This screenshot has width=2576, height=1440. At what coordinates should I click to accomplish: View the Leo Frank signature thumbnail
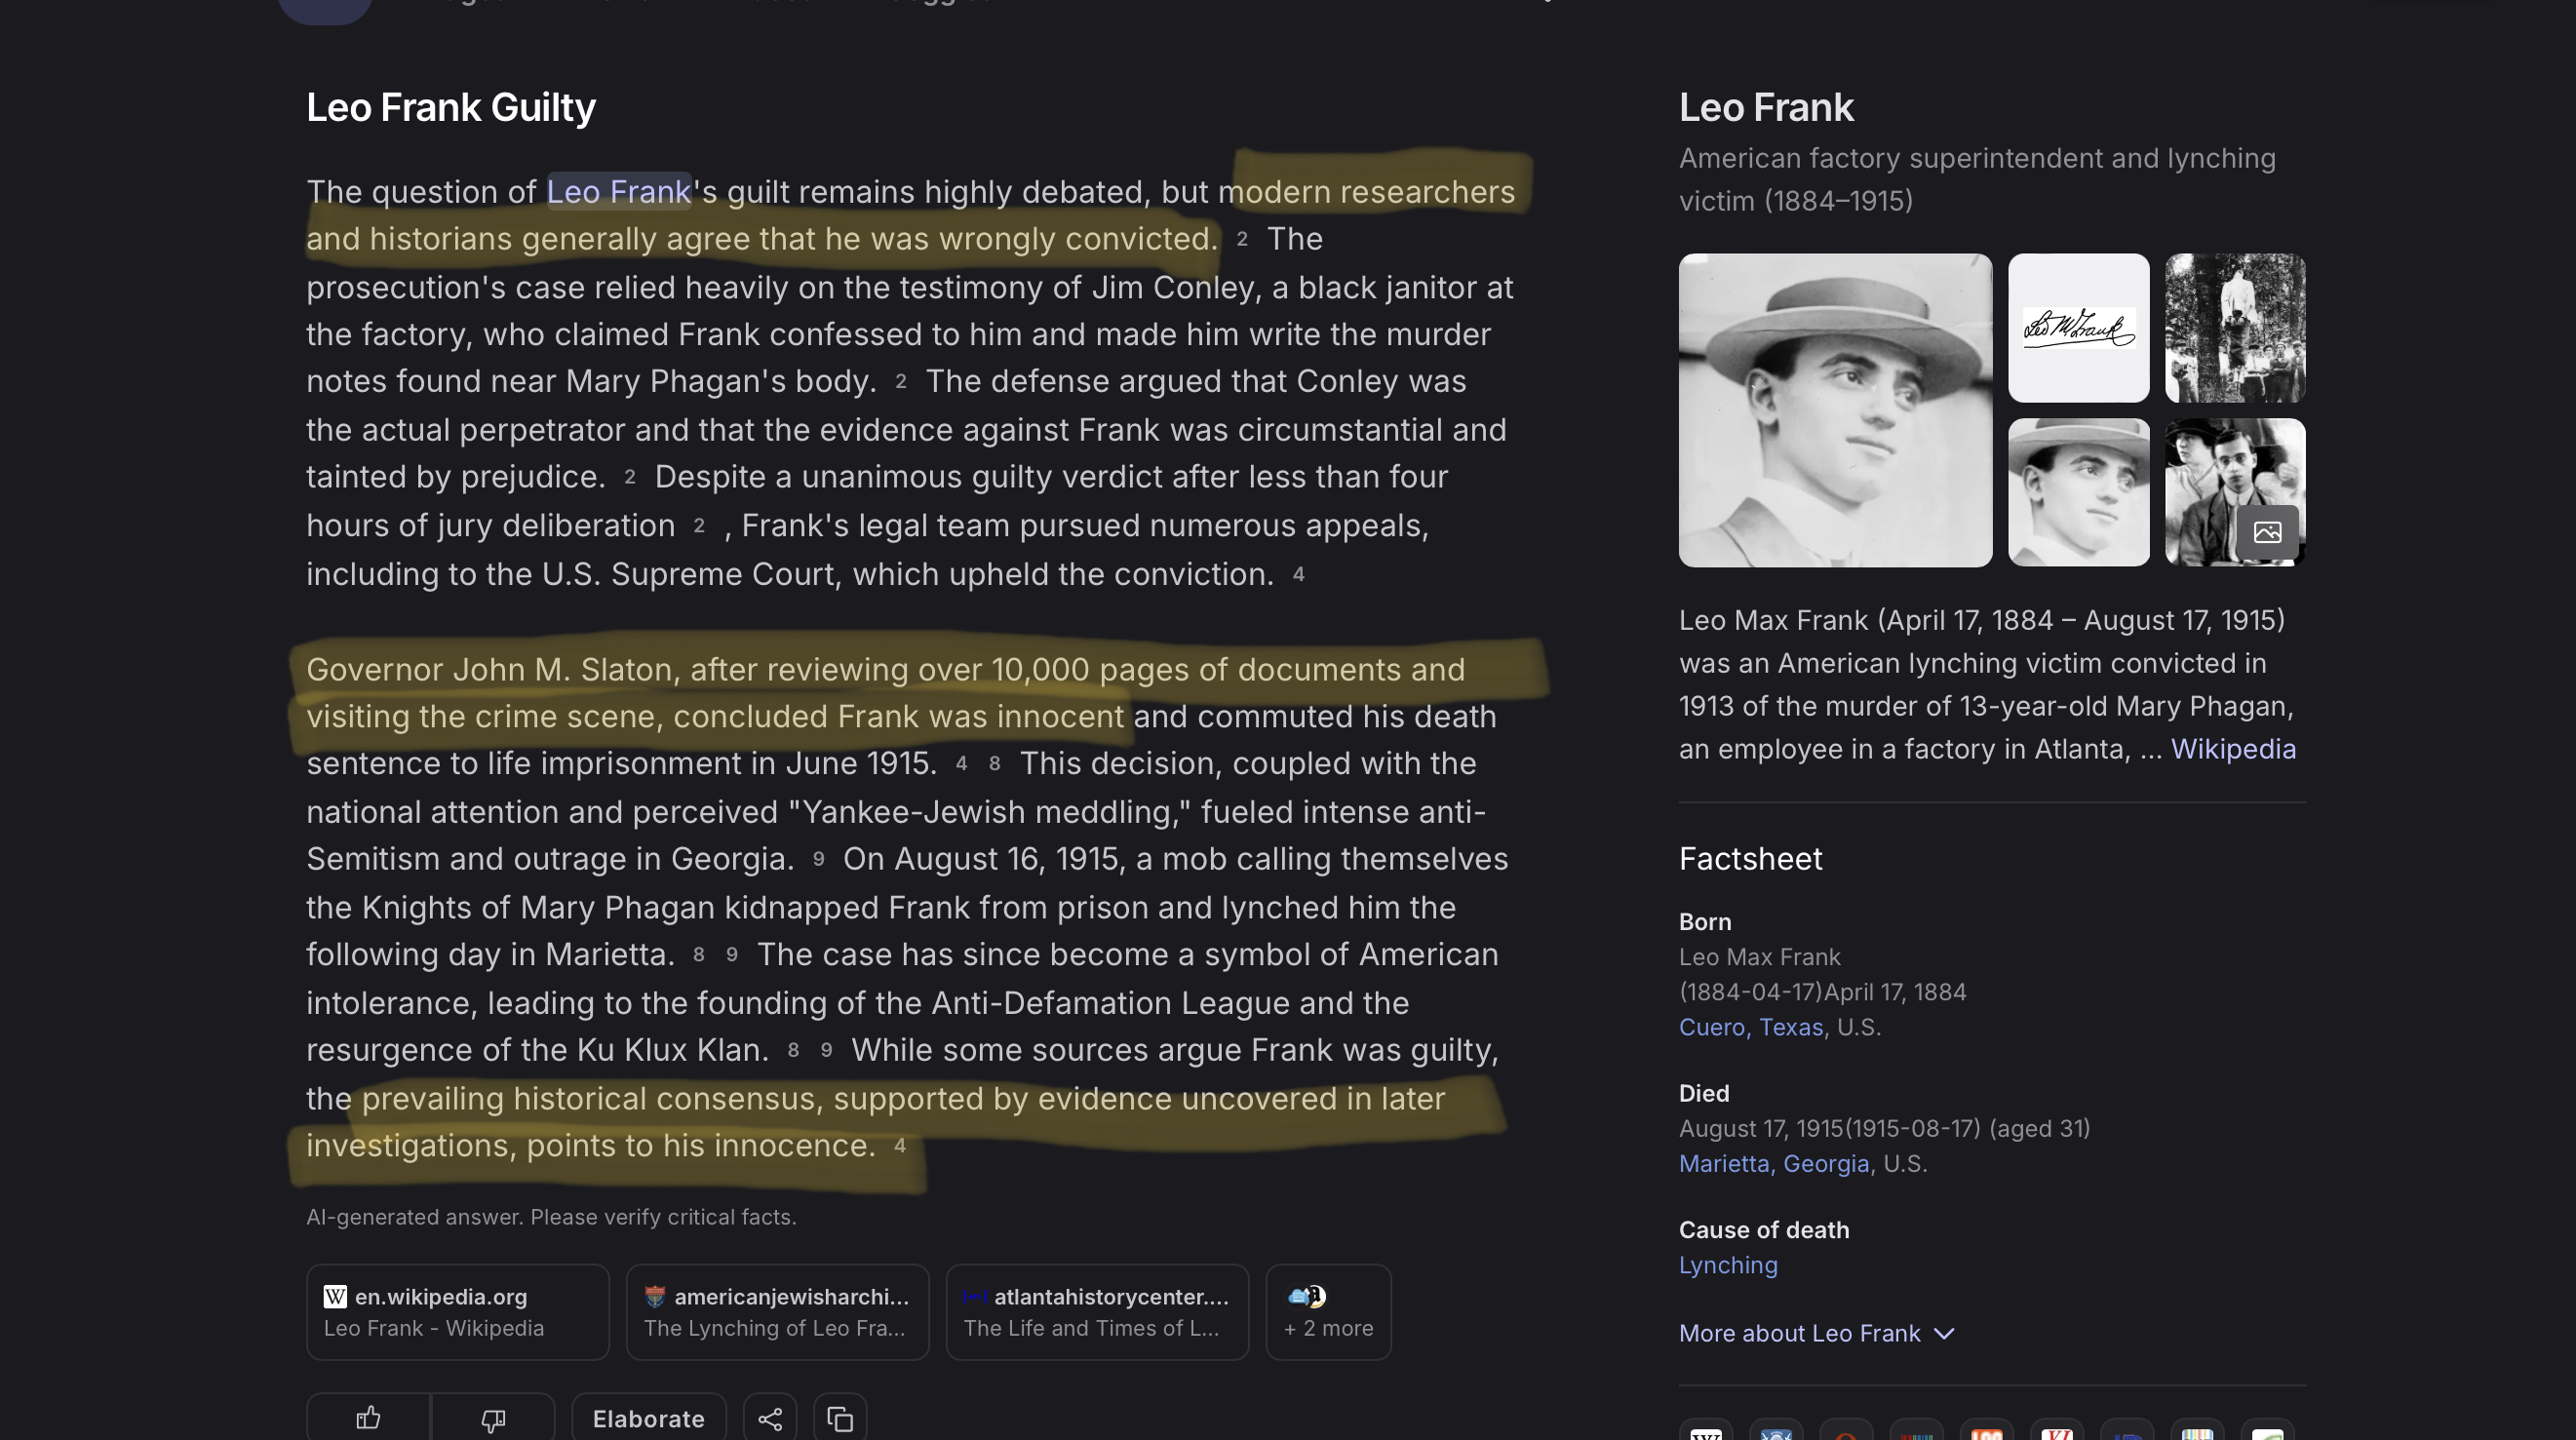click(x=2078, y=328)
